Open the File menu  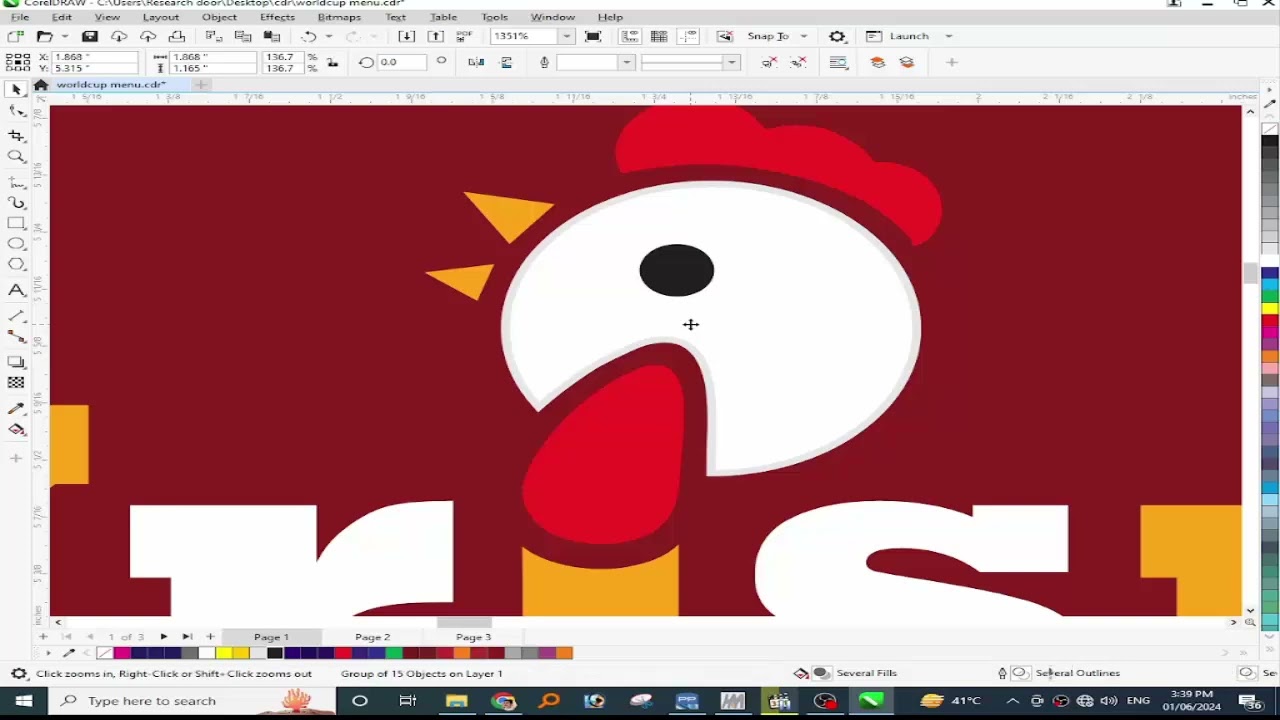click(x=19, y=17)
